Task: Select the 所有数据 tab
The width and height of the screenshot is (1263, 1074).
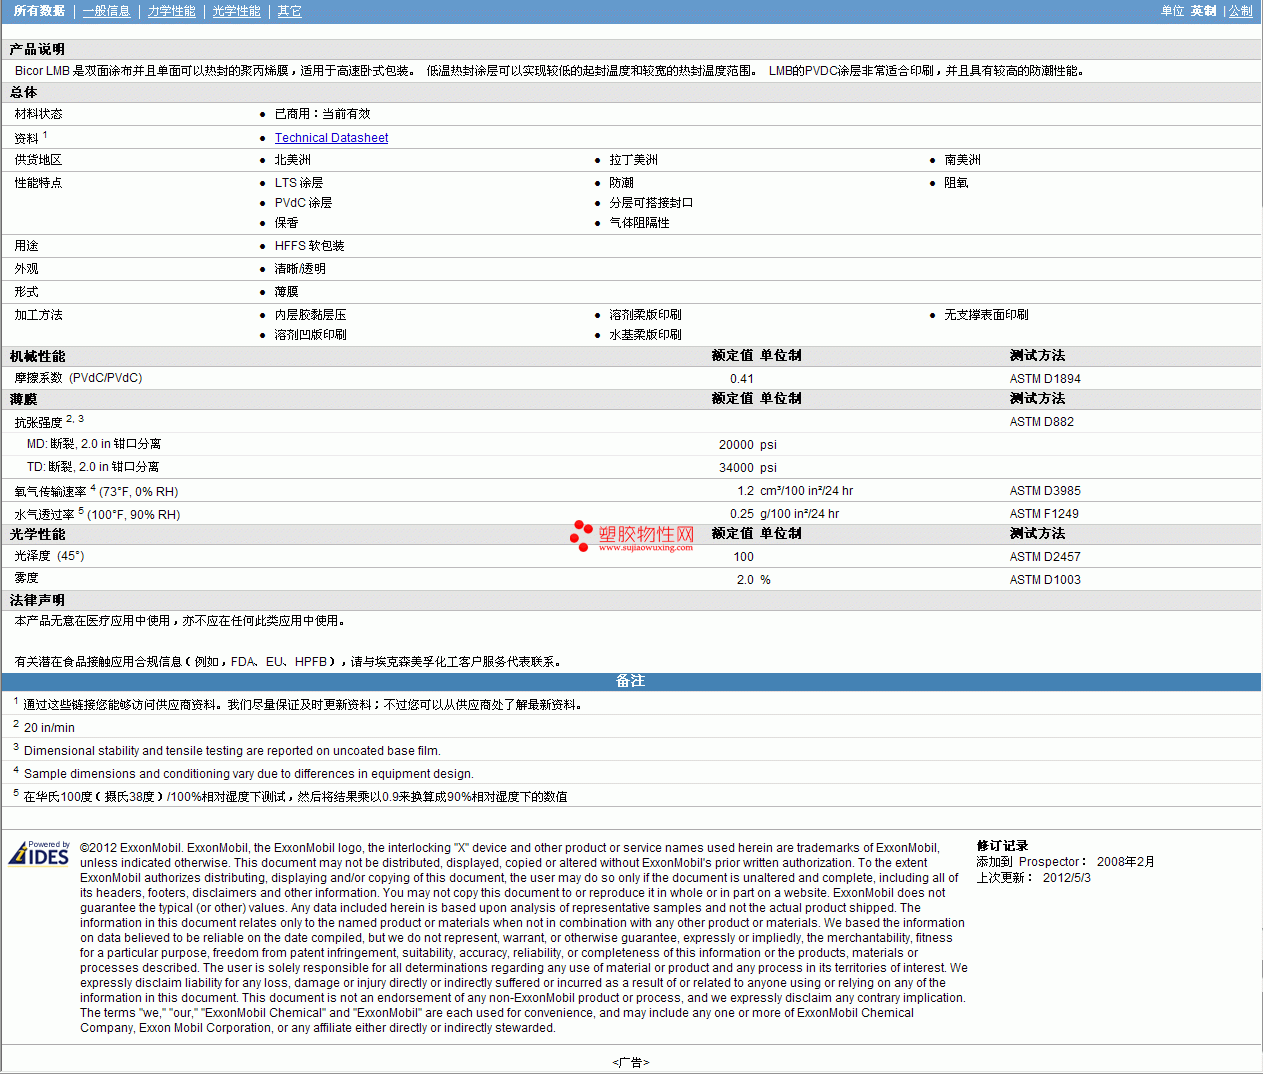Action: click(39, 11)
